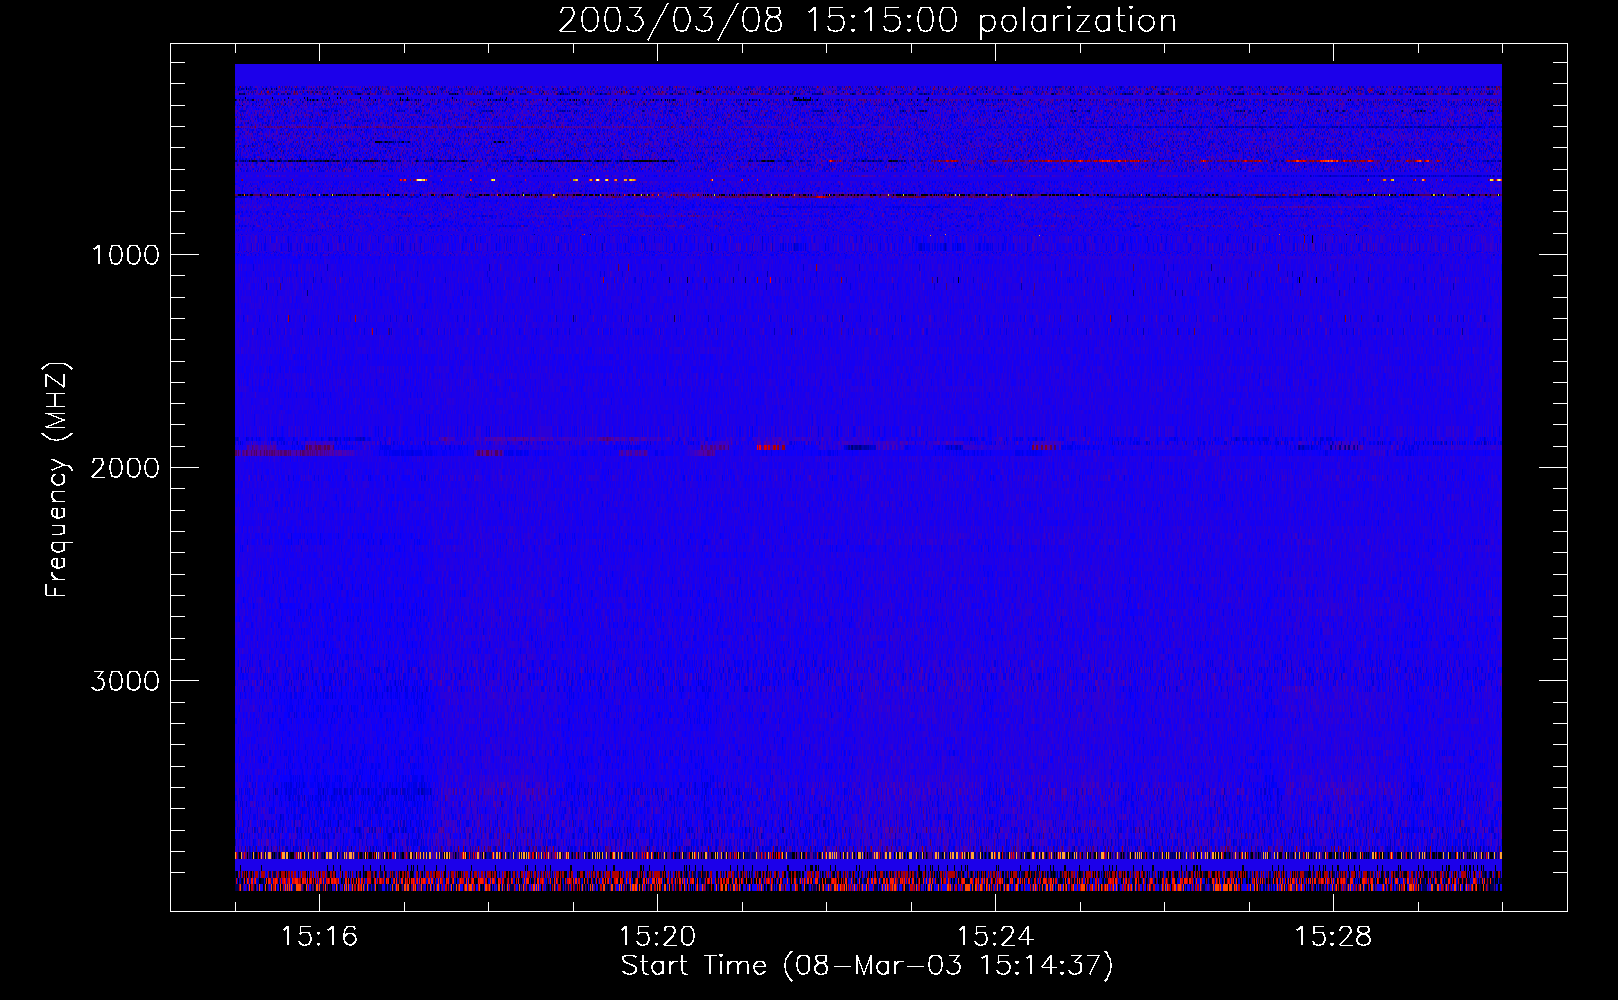Image resolution: width=1618 pixels, height=1000 pixels.
Task: Click the 15:24 time tick label
Action: point(995,936)
